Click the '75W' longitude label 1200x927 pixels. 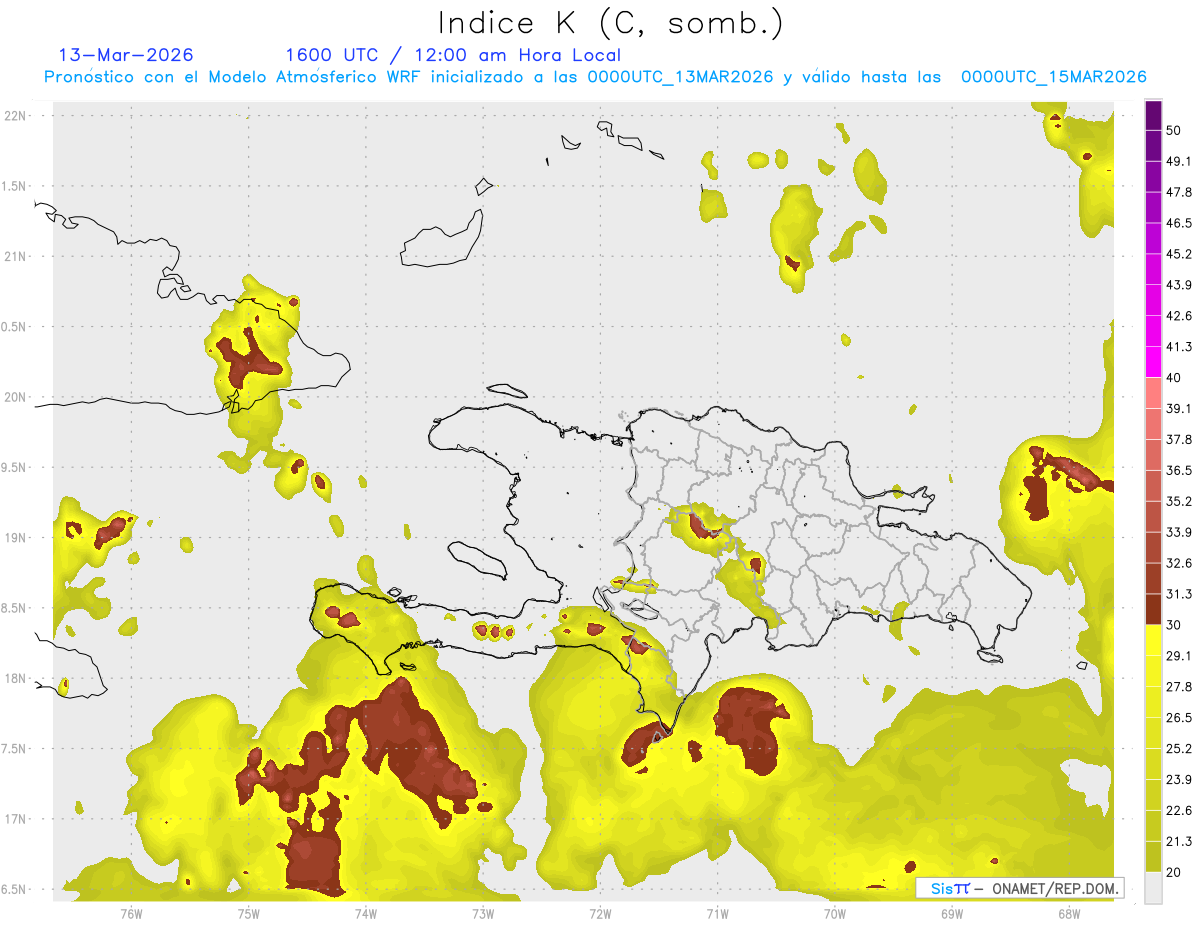click(249, 914)
